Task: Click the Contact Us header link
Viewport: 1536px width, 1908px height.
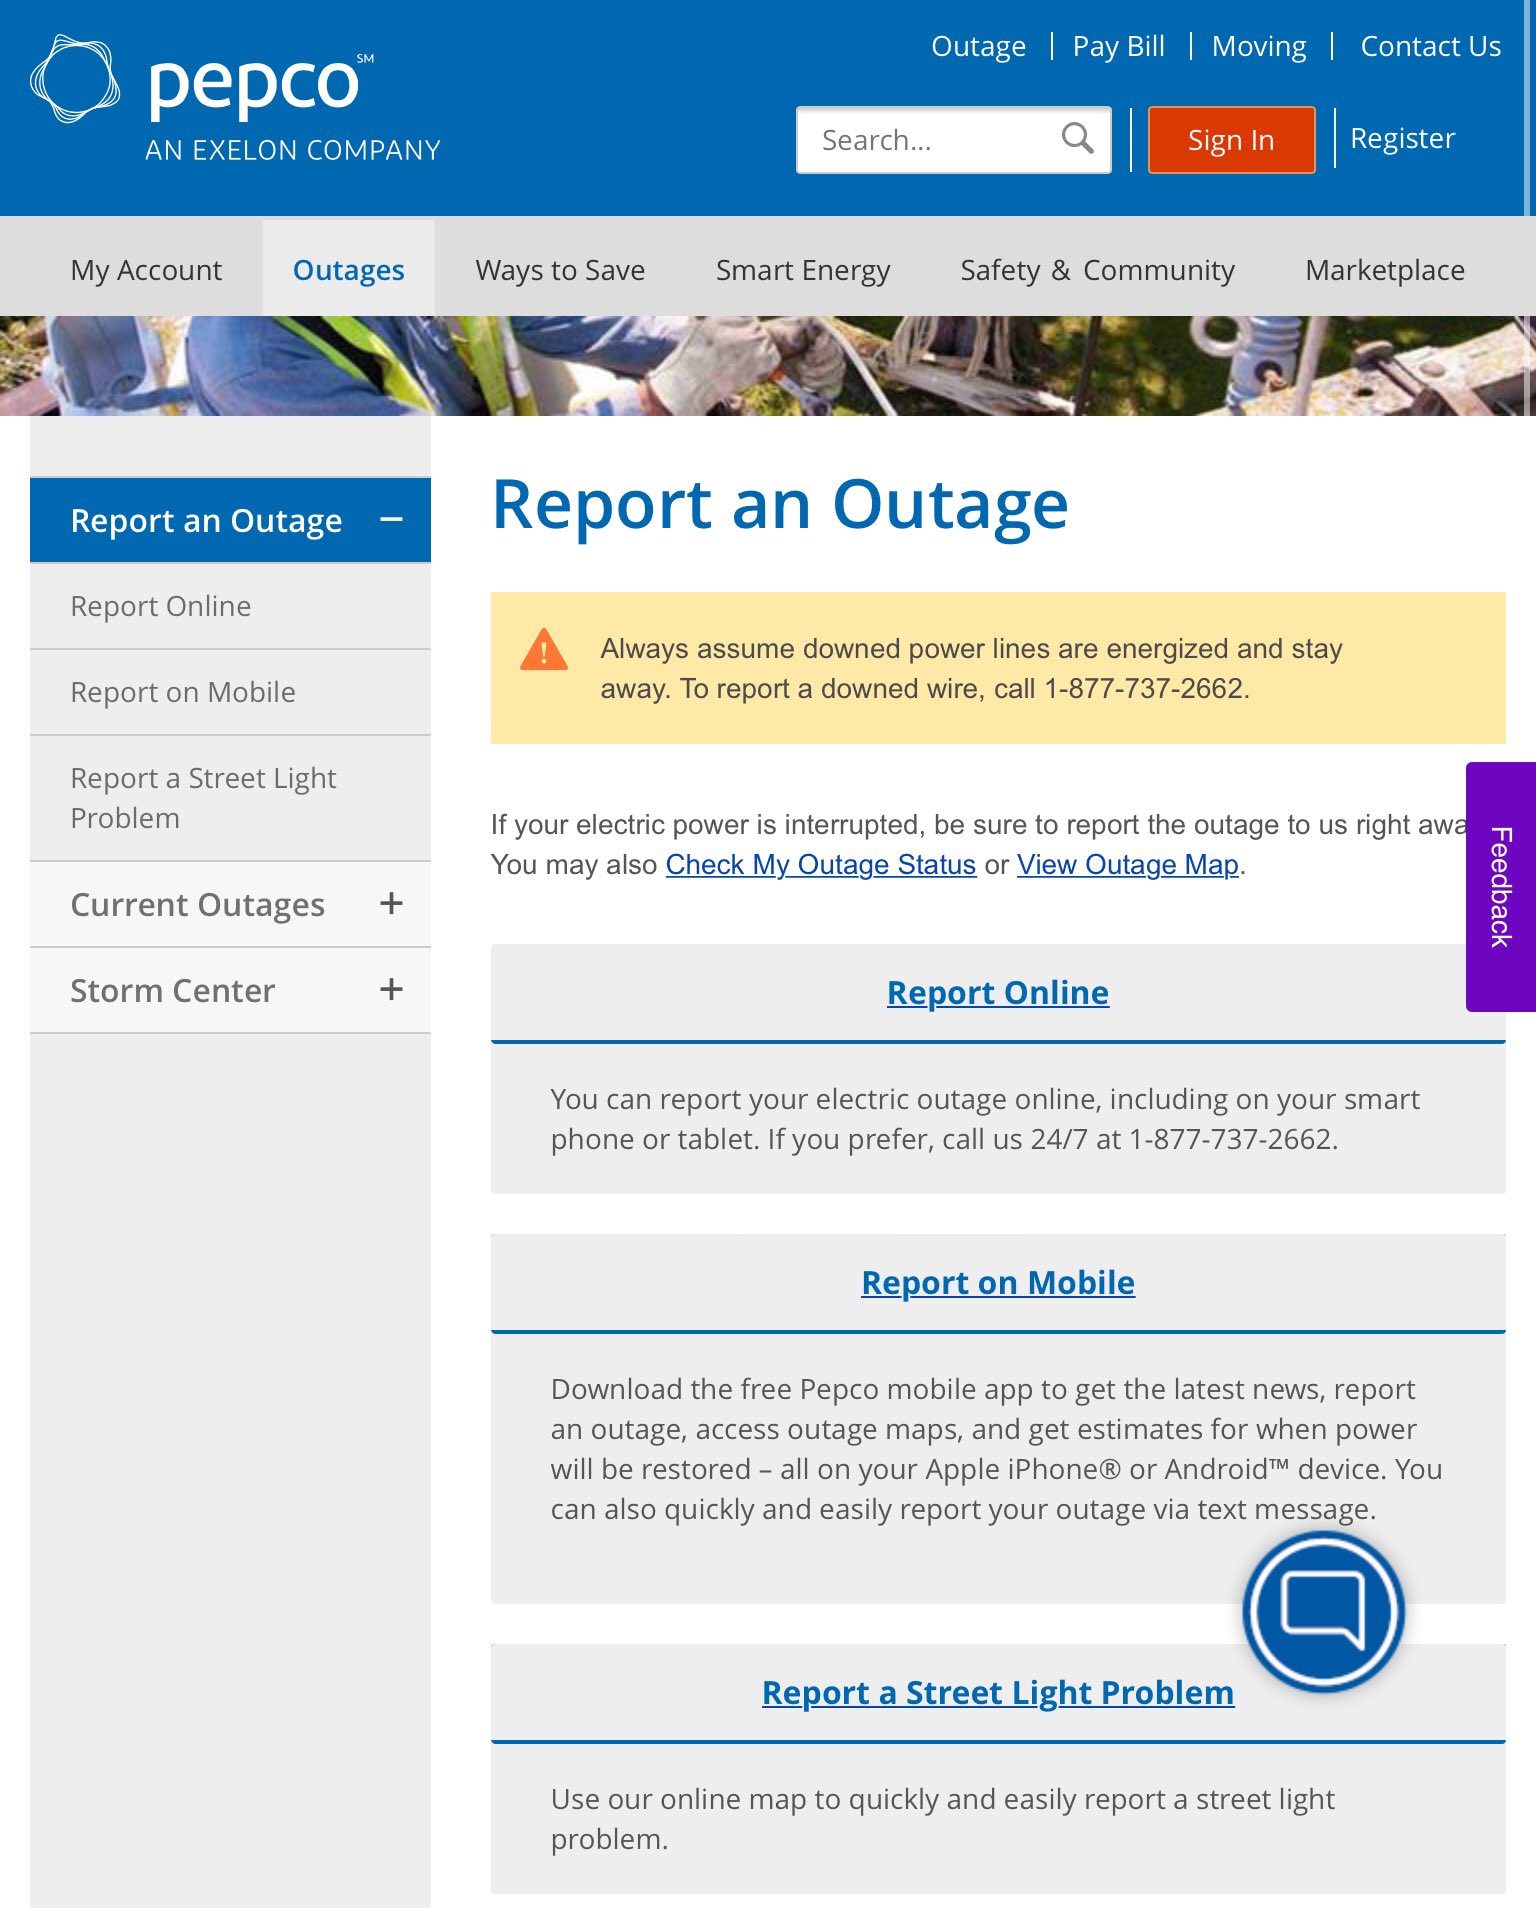Action: pyautogui.click(x=1430, y=46)
